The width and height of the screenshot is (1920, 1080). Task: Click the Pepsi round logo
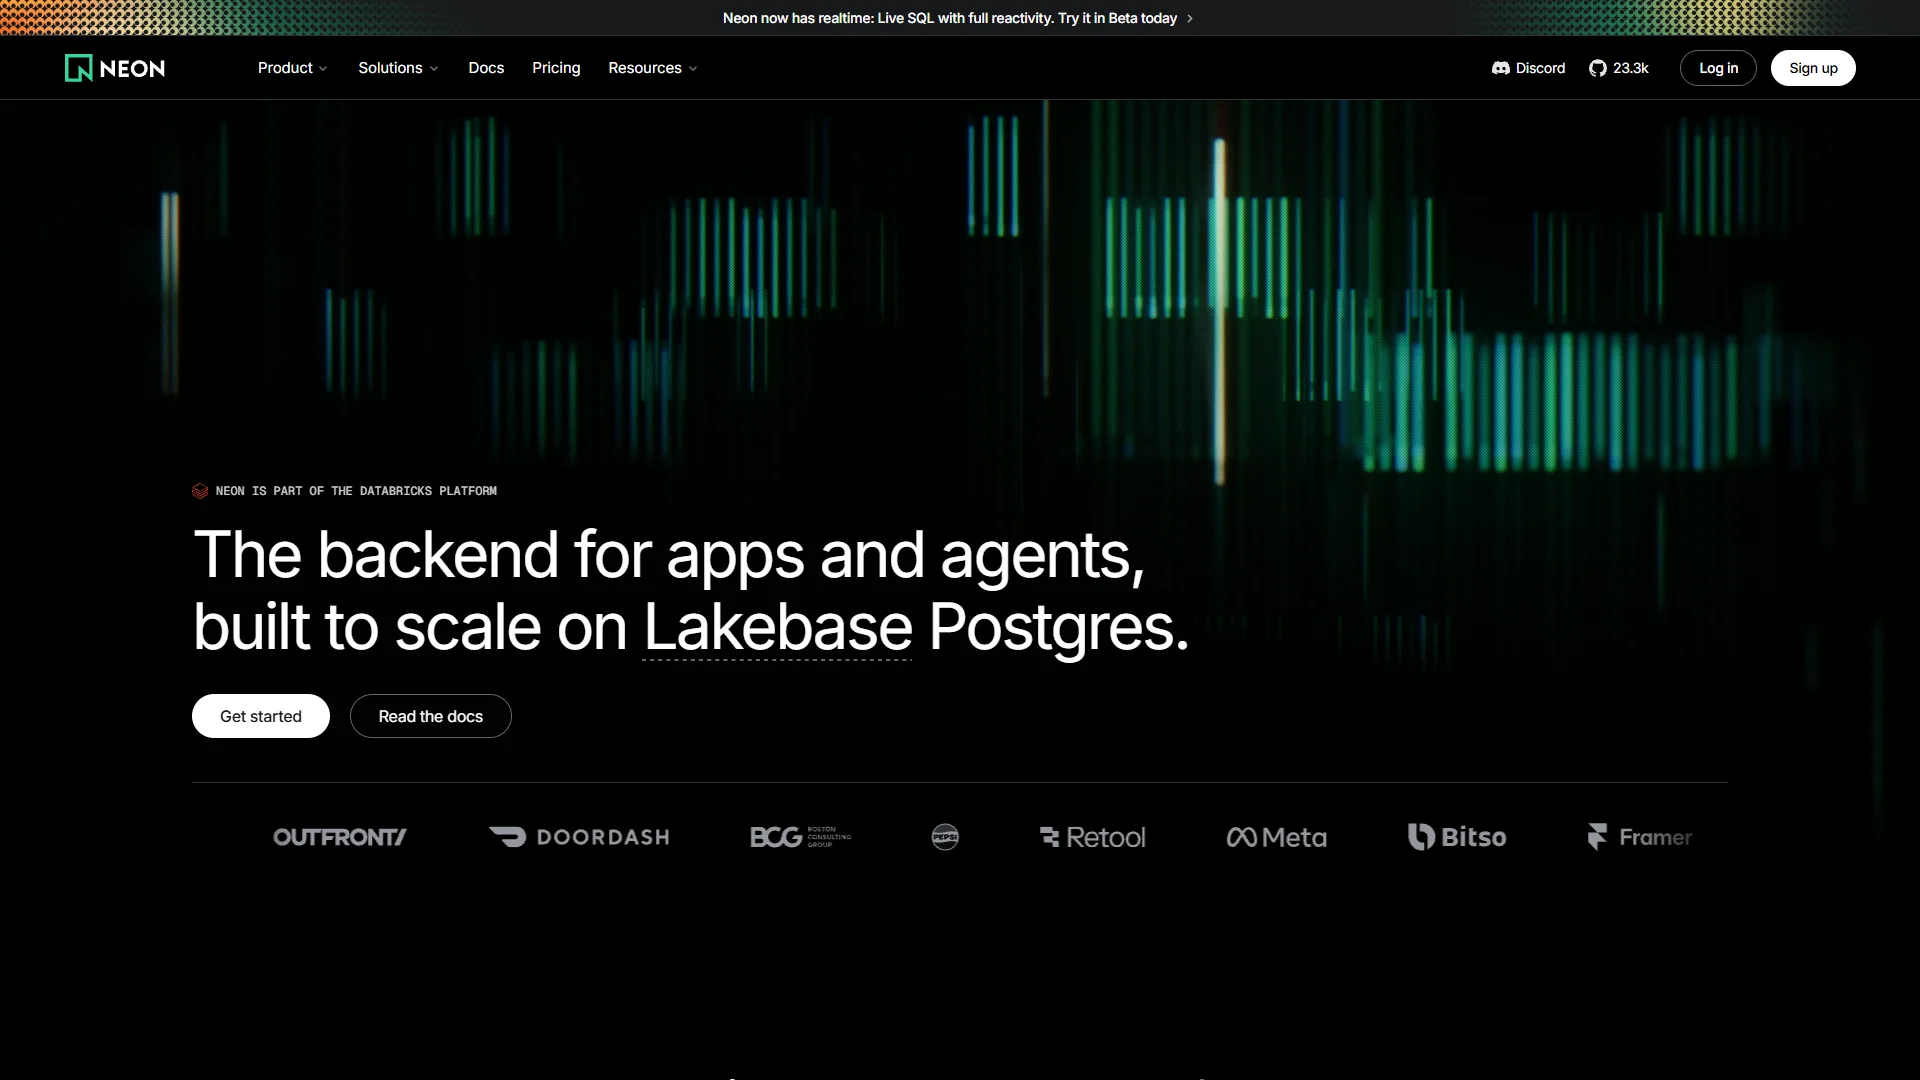click(x=945, y=837)
